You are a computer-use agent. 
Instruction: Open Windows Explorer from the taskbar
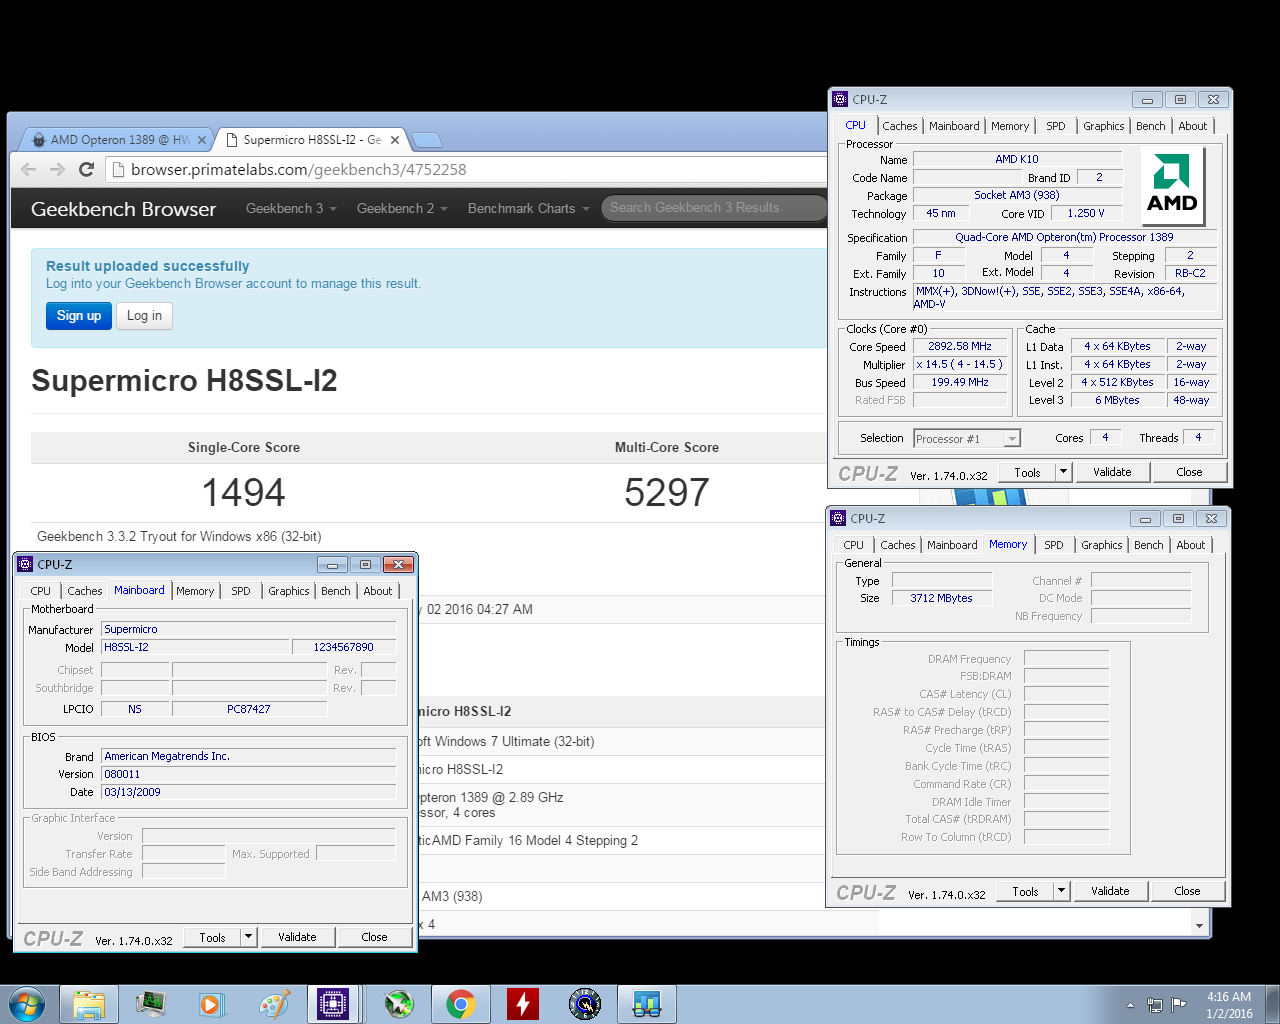(x=89, y=1004)
